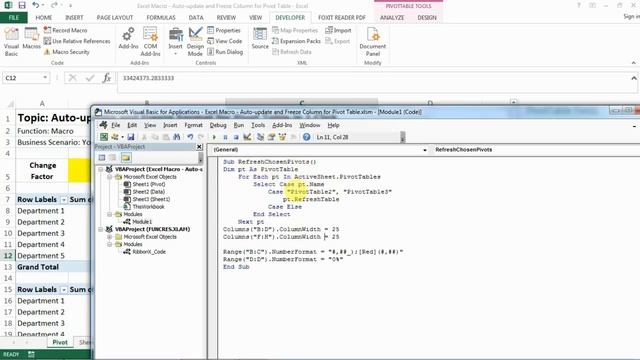The width and height of the screenshot is (640, 360).
Task: Click View Code in Controls group
Action: [224, 41]
